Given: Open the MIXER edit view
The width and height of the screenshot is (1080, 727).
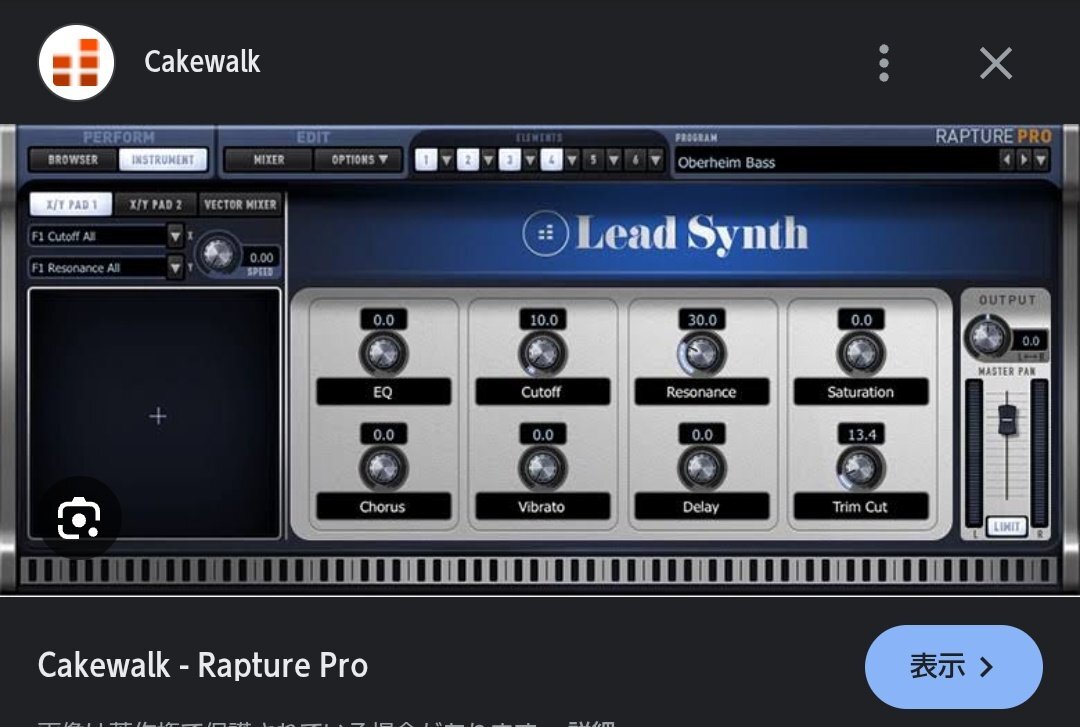Looking at the screenshot, I should [x=269, y=160].
